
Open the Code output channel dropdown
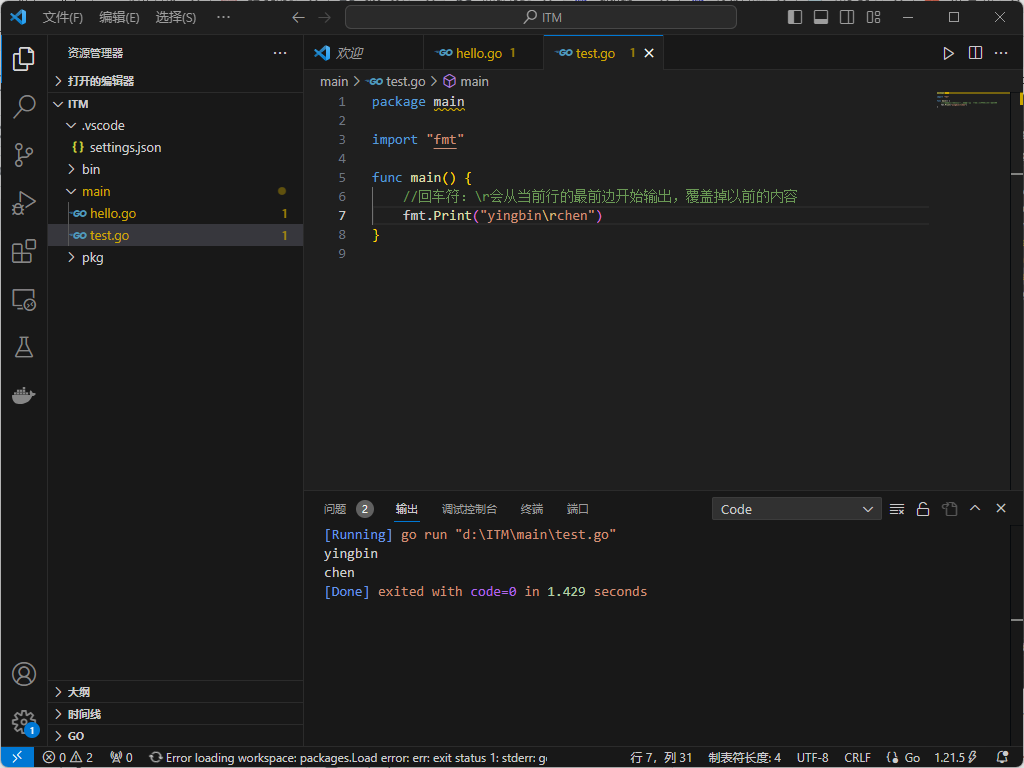point(796,509)
